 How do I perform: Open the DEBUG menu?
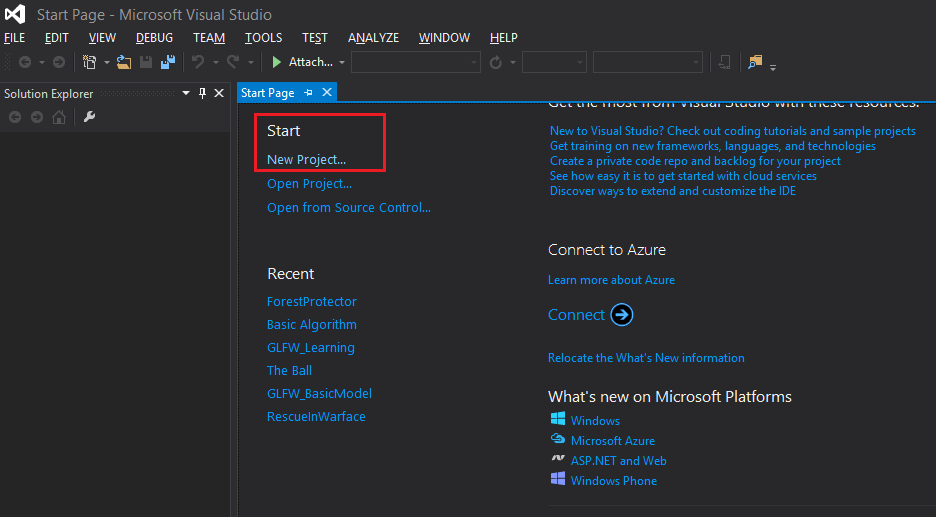(x=154, y=38)
